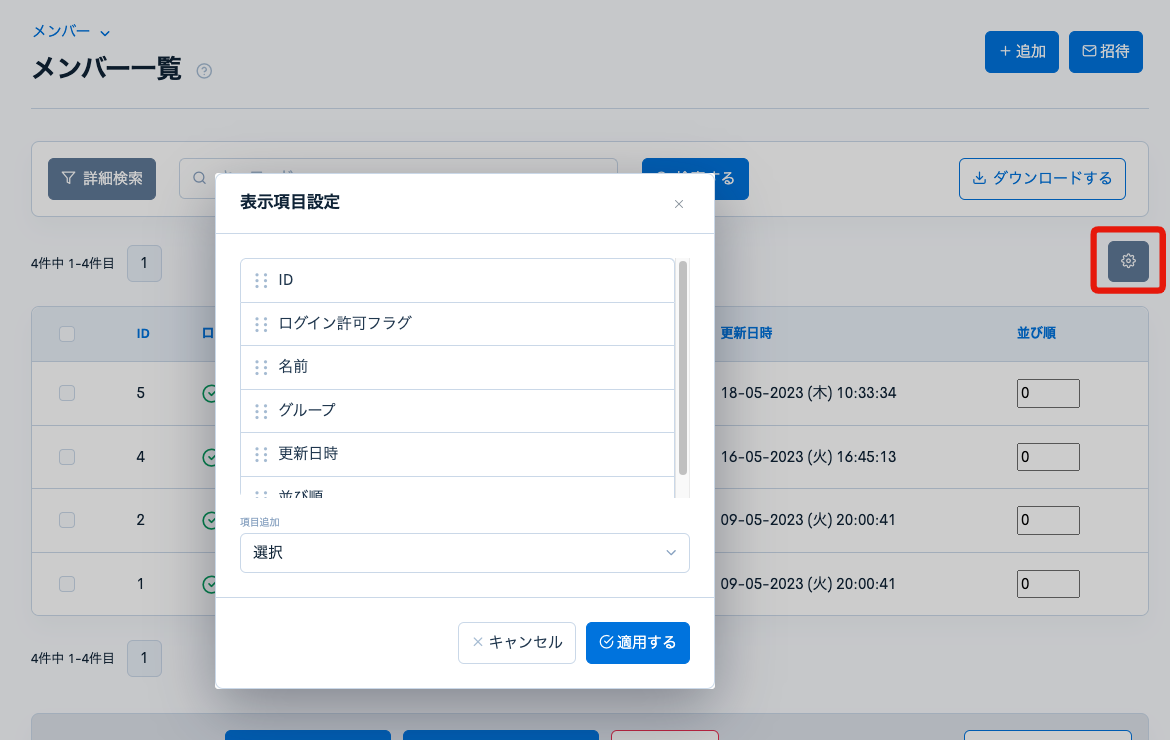Grab the drag handle for 更新日時 item
The height and width of the screenshot is (740, 1170).
click(261, 454)
